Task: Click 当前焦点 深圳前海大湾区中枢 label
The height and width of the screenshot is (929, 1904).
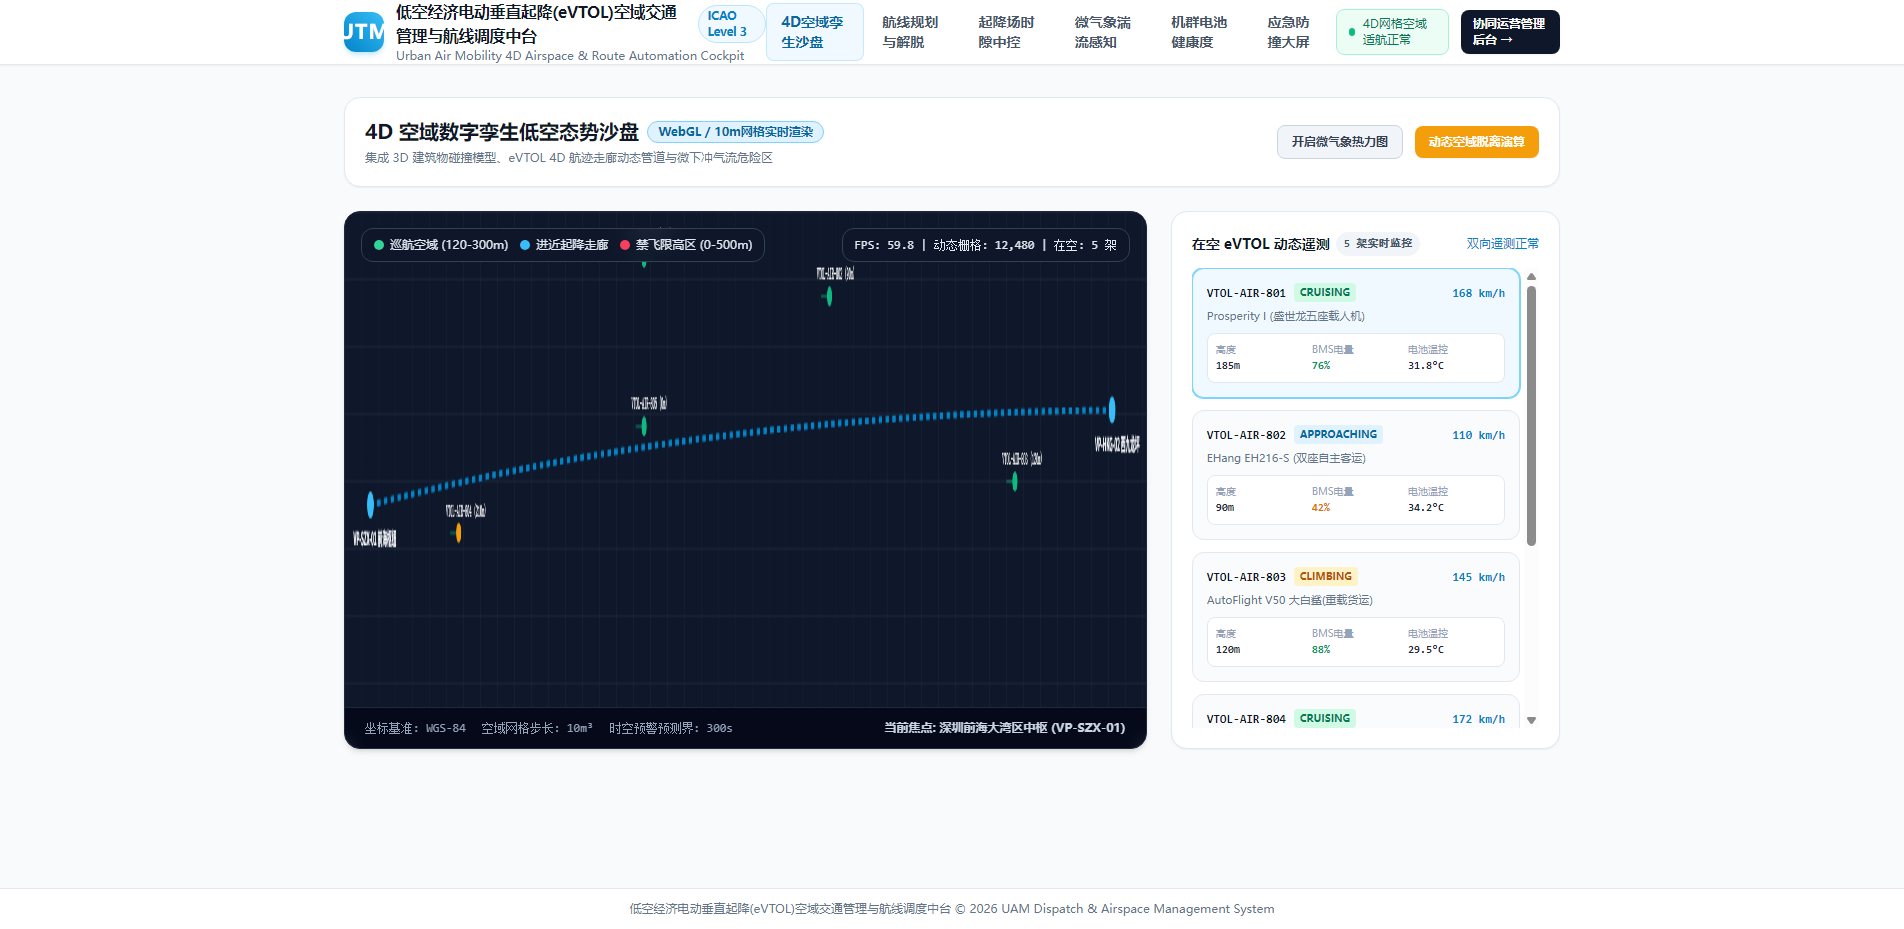Action: pyautogui.click(x=1004, y=728)
